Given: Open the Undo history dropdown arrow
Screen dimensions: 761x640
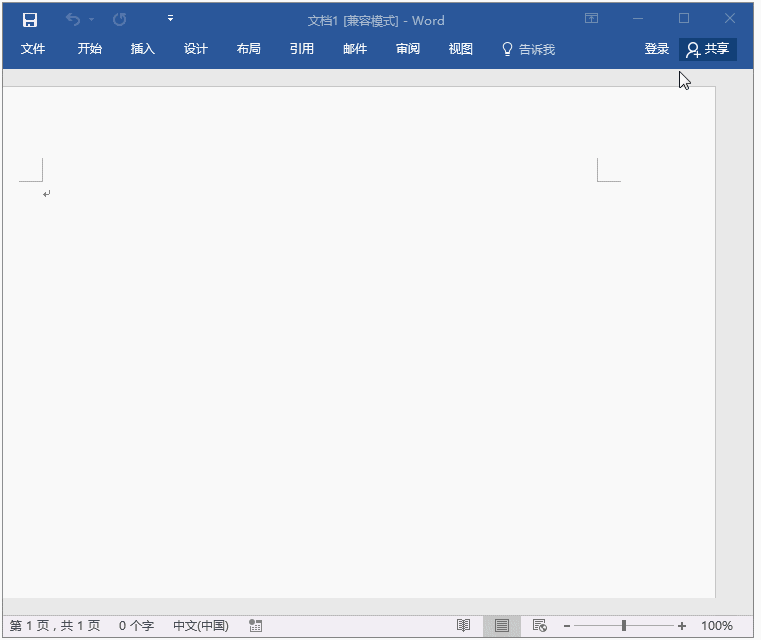Looking at the screenshot, I should click(x=91, y=20).
